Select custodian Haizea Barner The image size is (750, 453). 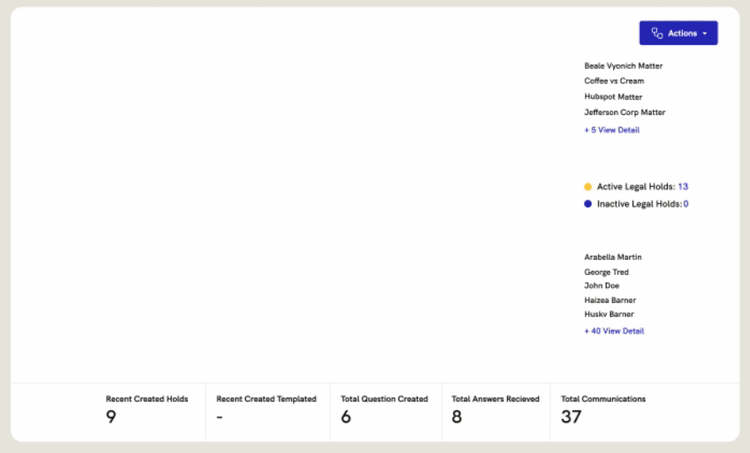[x=610, y=300]
